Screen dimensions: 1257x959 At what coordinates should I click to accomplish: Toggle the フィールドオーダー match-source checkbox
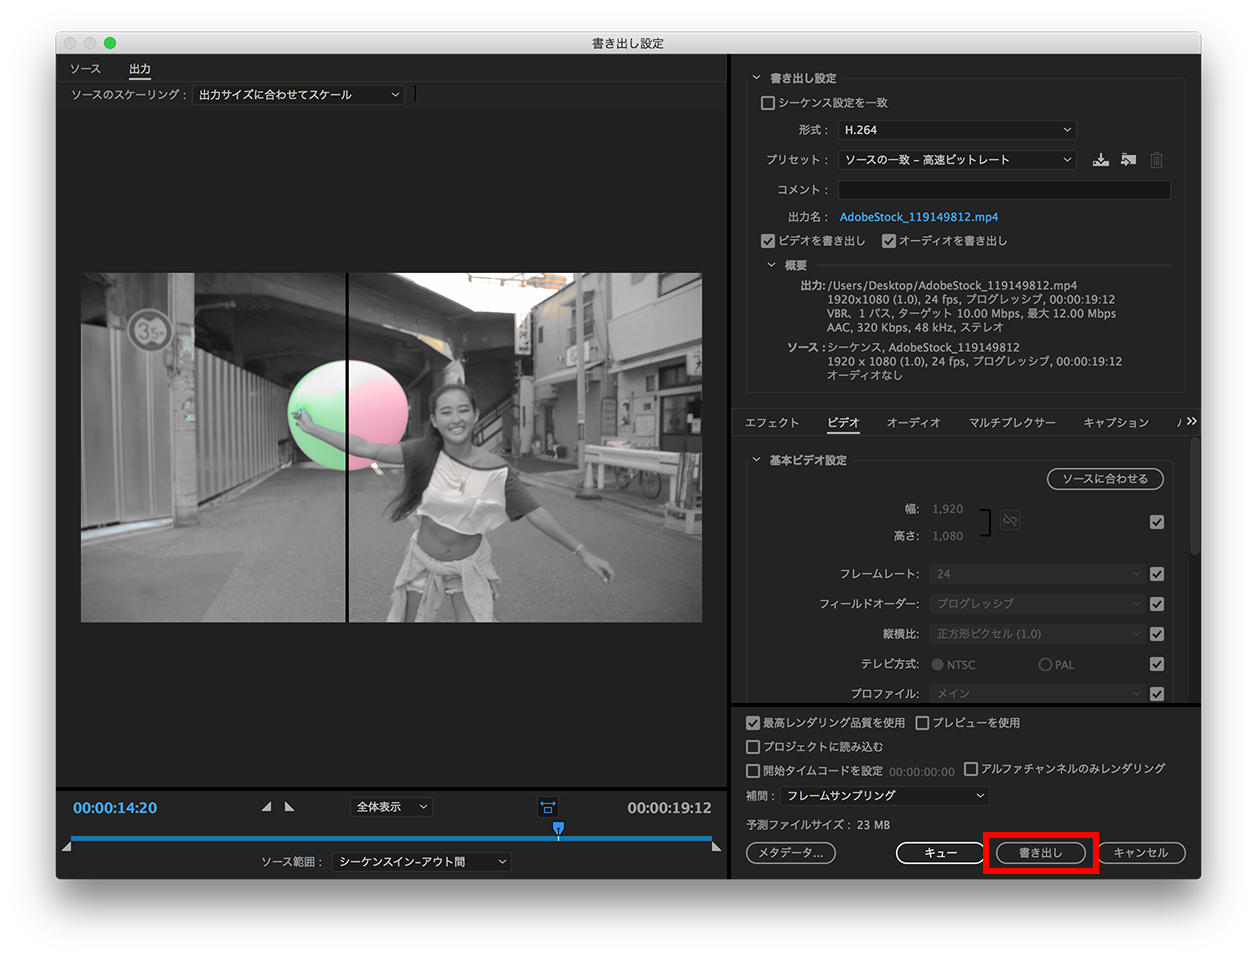[1157, 604]
